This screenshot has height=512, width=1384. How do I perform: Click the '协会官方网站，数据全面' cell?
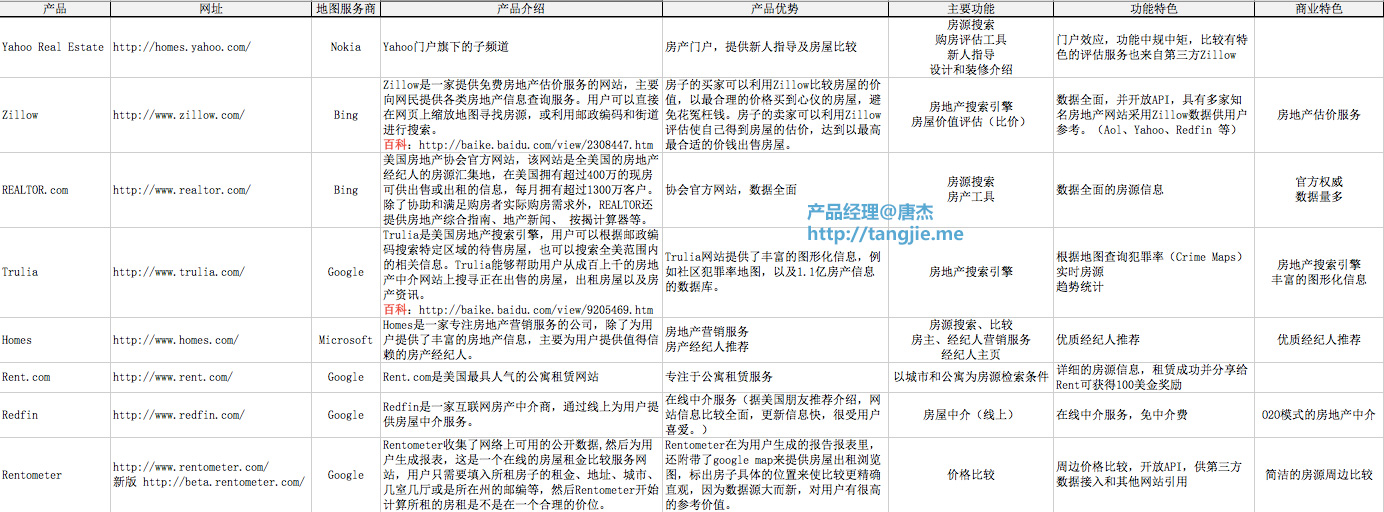tap(775, 190)
